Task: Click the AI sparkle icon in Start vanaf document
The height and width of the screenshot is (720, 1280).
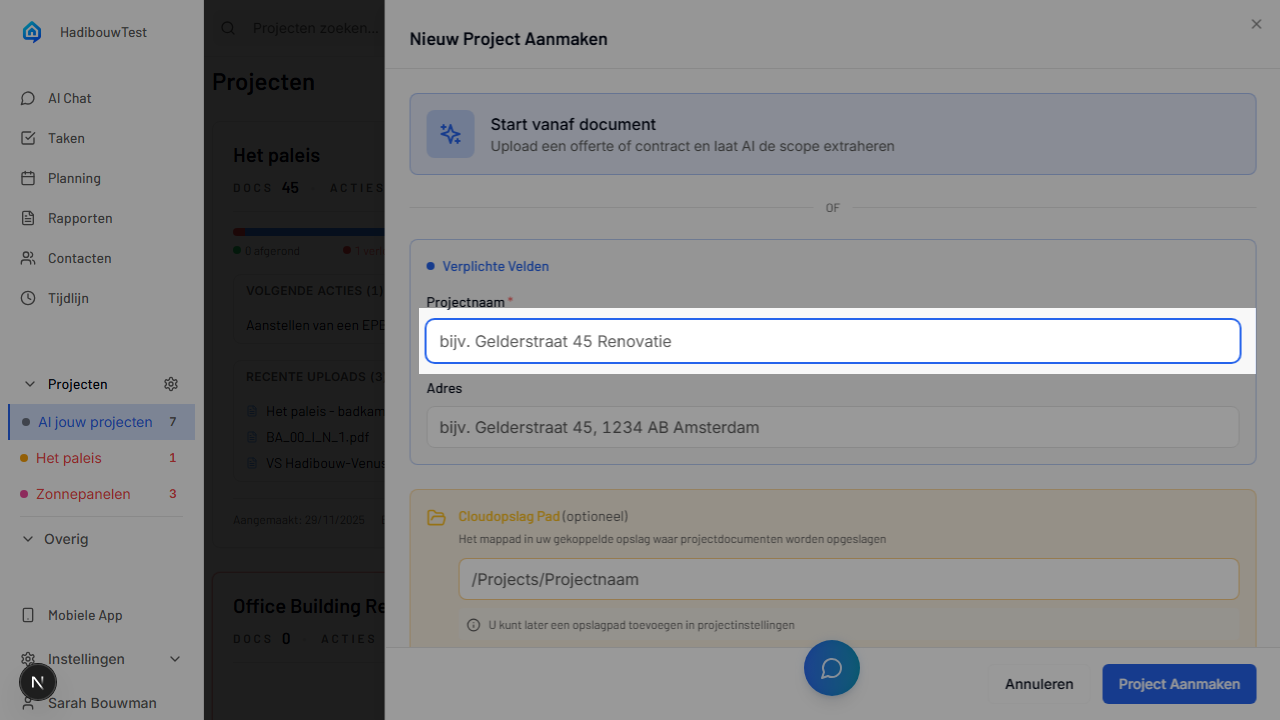Action: 450,134
